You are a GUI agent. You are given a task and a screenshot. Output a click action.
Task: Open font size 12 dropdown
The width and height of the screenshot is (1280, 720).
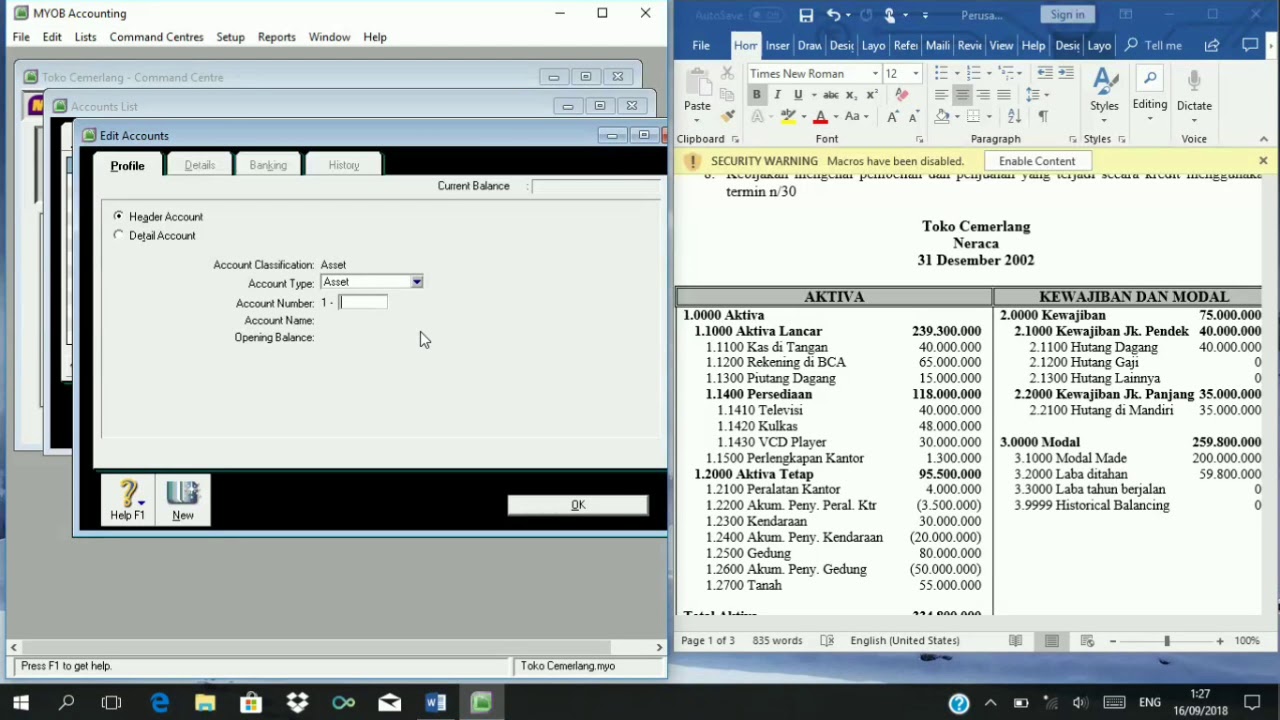915,74
